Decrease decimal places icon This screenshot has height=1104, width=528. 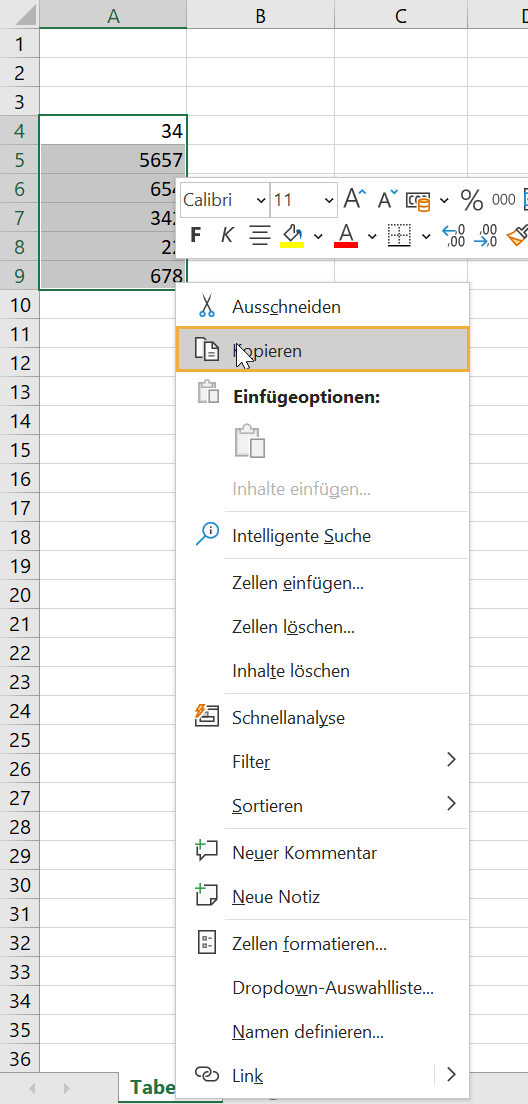[x=486, y=235]
